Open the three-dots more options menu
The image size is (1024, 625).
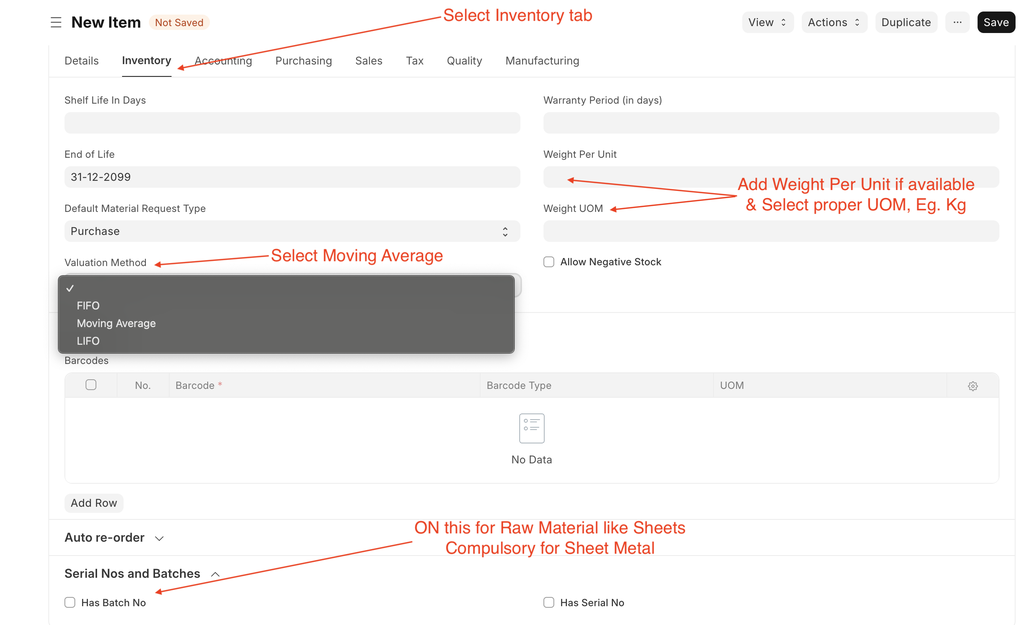(957, 22)
